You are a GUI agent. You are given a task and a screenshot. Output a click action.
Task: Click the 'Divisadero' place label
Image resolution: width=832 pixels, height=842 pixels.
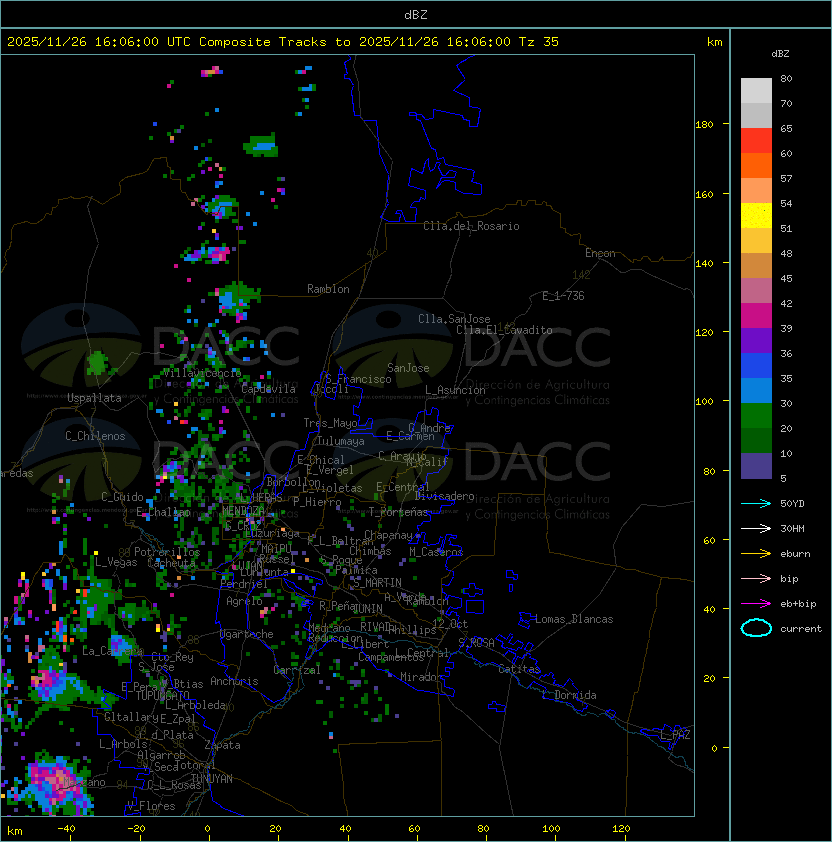click(x=444, y=496)
